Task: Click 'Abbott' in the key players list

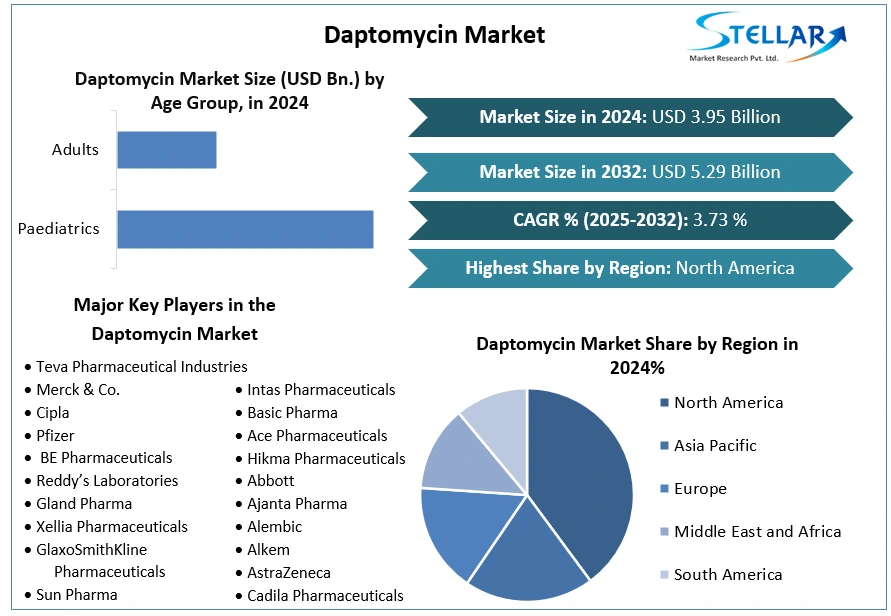Action: 270,481
